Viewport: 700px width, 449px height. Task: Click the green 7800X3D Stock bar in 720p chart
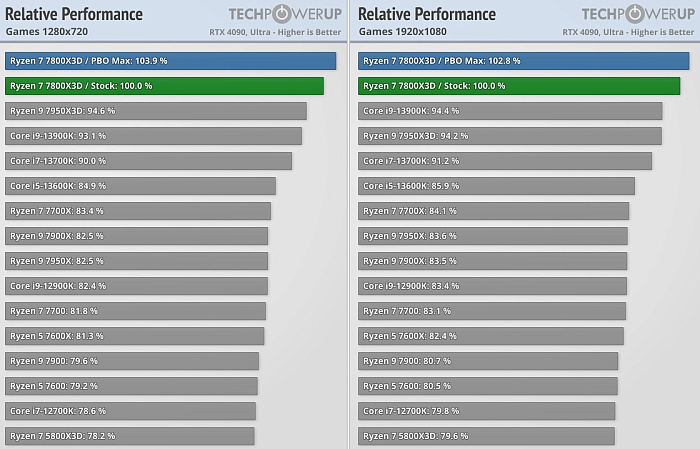(x=164, y=86)
